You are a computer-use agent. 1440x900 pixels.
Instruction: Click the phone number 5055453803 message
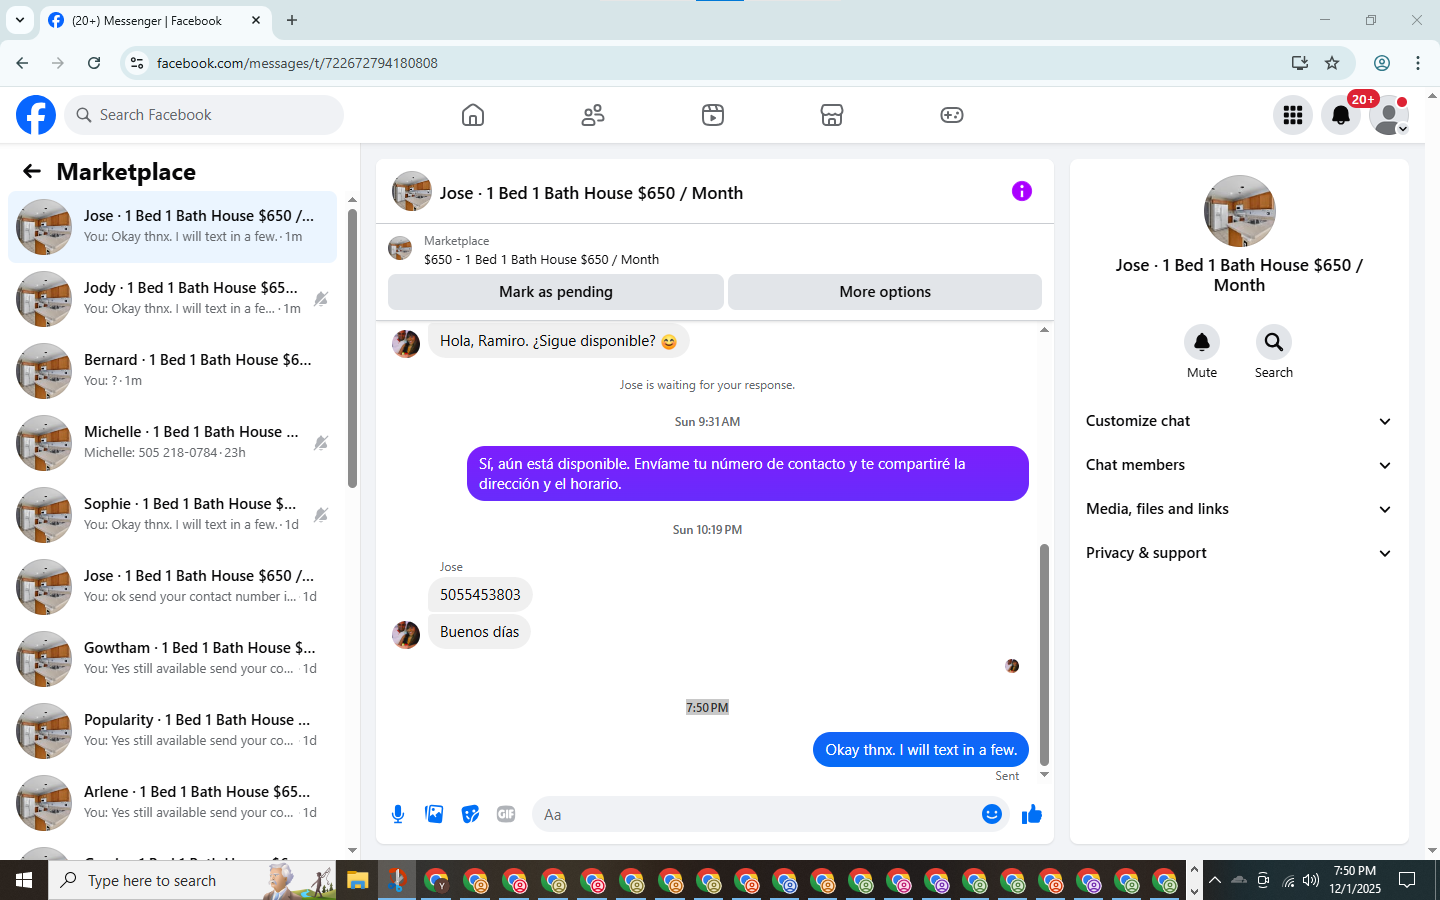[x=480, y=595]
